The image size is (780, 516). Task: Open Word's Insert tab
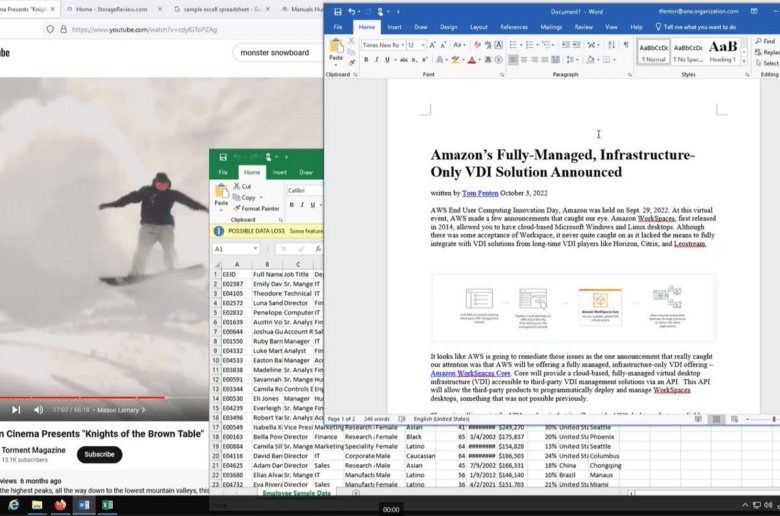pyautogui.click(x=394, y=27)
